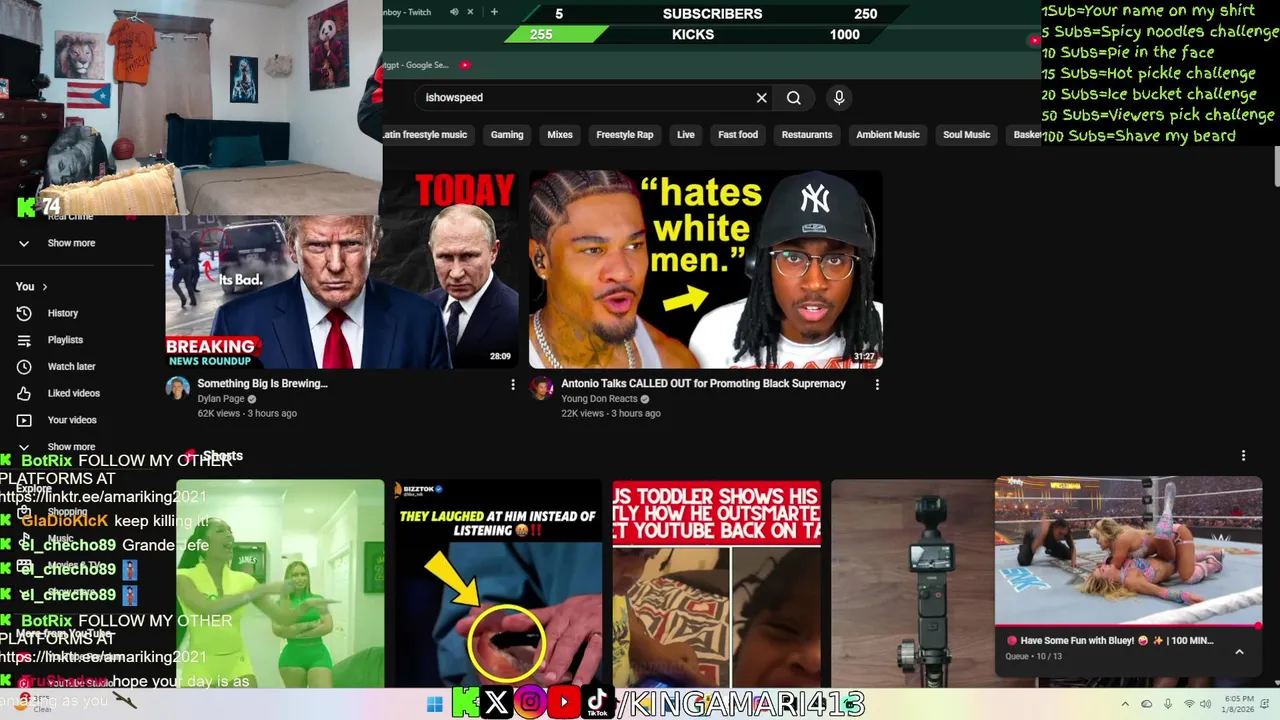The image size is (1280, 720).
Task: Select the Fast food filter chip
Action: [x=738, y=135]
